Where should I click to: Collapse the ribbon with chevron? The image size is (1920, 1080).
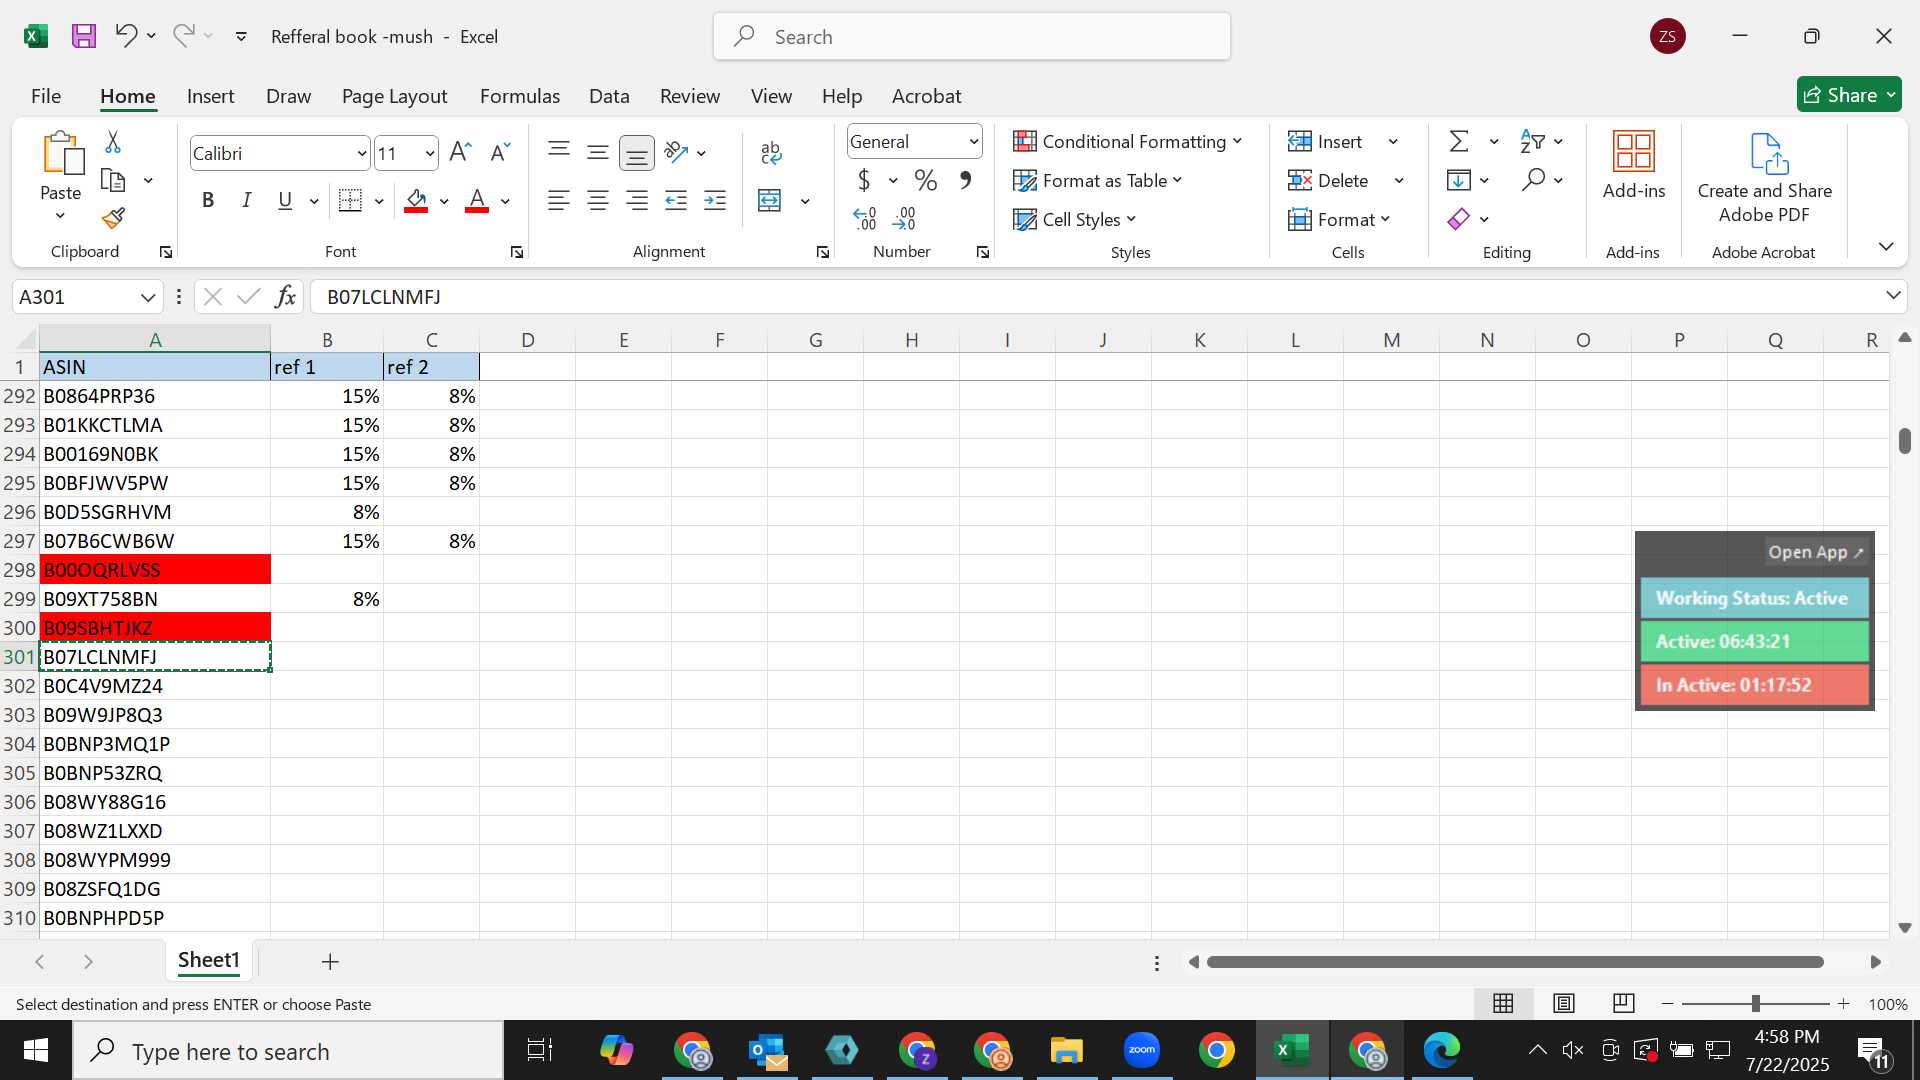click(1886, 247)
